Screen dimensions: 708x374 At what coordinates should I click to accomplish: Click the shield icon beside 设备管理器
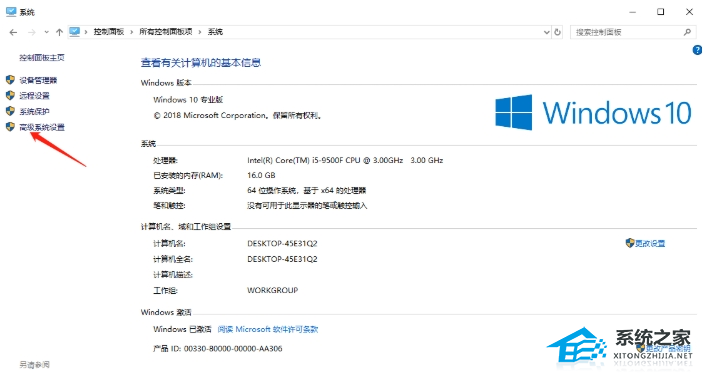(x=10, y=80)
